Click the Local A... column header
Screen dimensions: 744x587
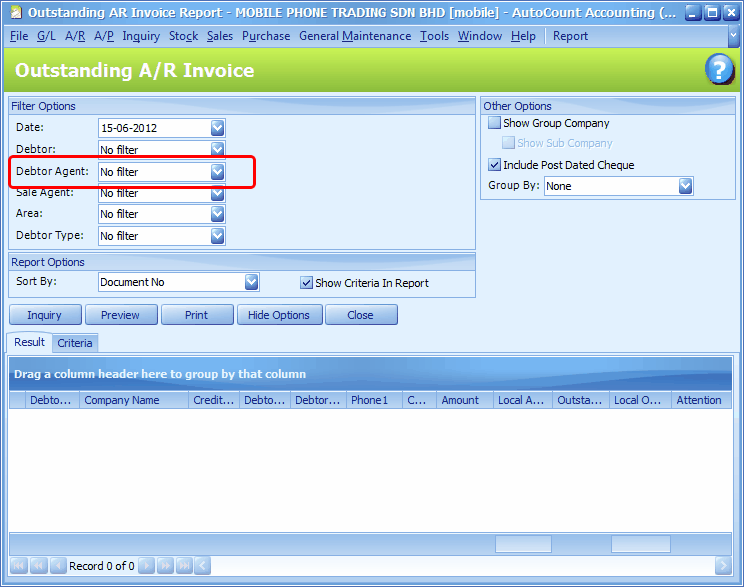pyautogui.click(x=522, y=400)
